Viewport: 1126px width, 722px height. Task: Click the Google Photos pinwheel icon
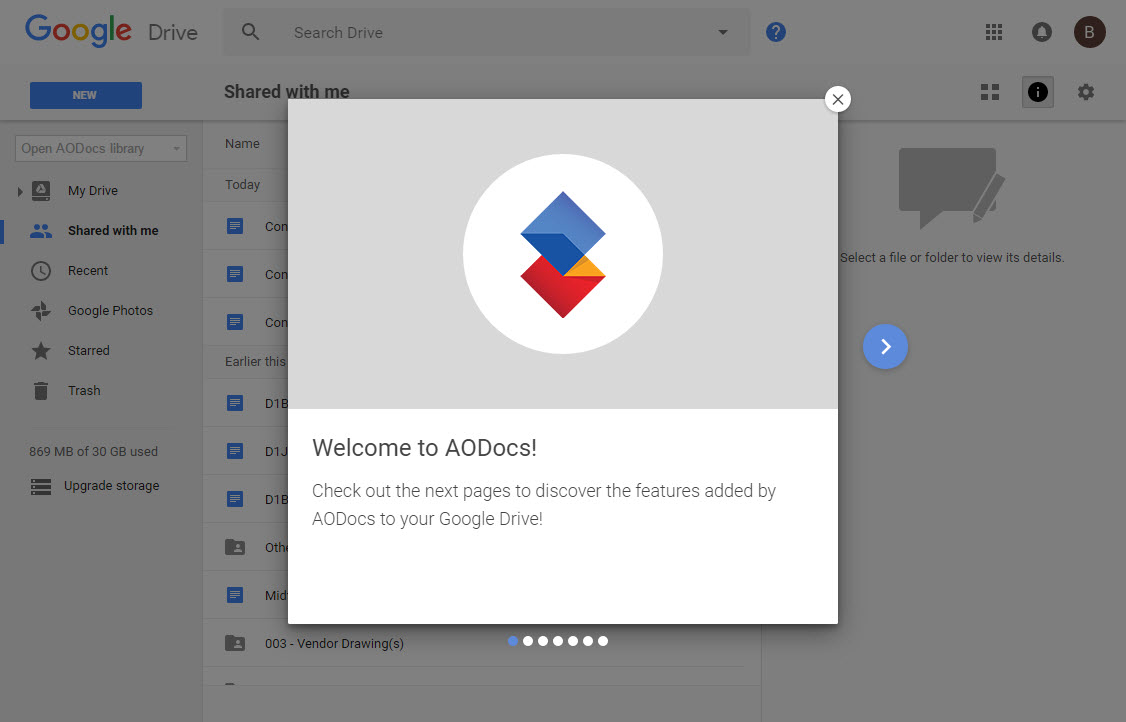(41, 310)
